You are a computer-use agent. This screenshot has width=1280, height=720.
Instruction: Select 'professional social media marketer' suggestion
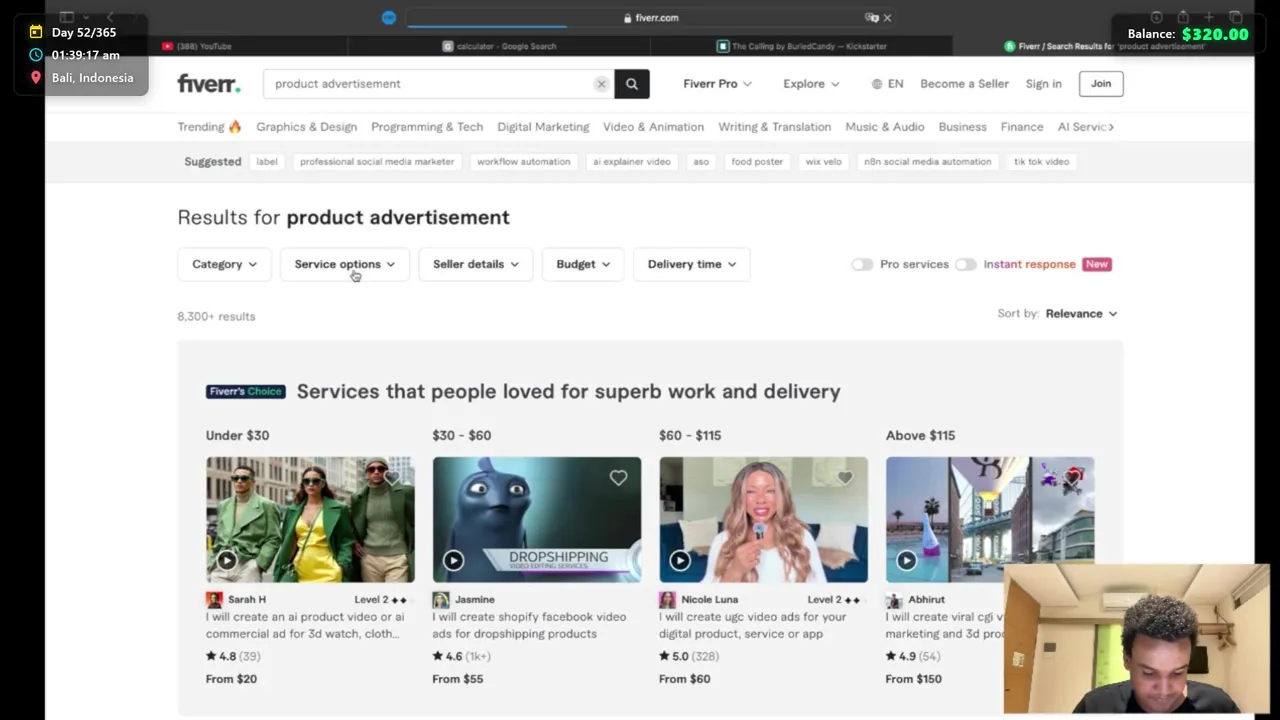(x=377, y=161)
